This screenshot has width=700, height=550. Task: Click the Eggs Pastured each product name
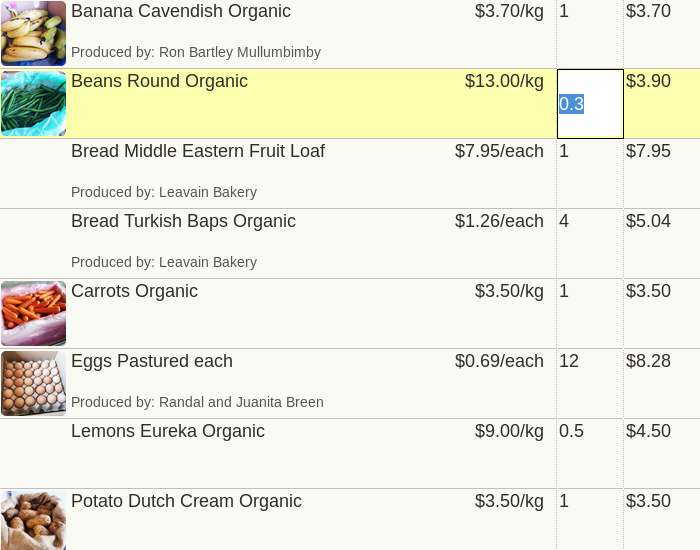coord(152,361)
